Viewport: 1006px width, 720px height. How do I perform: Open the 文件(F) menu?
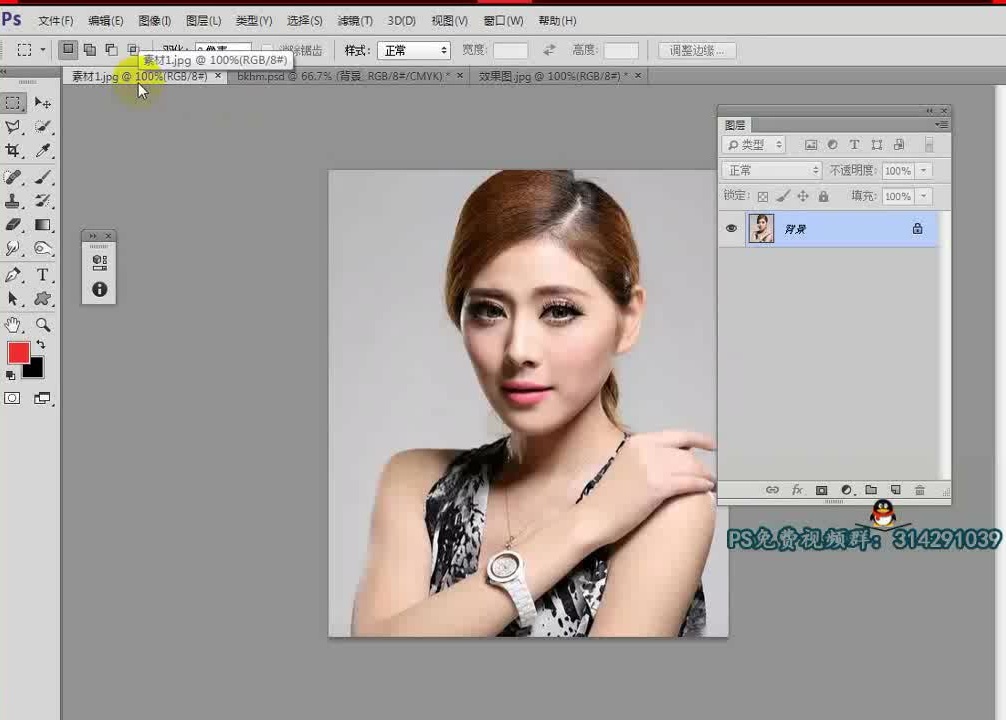click(x=55, y=21)
